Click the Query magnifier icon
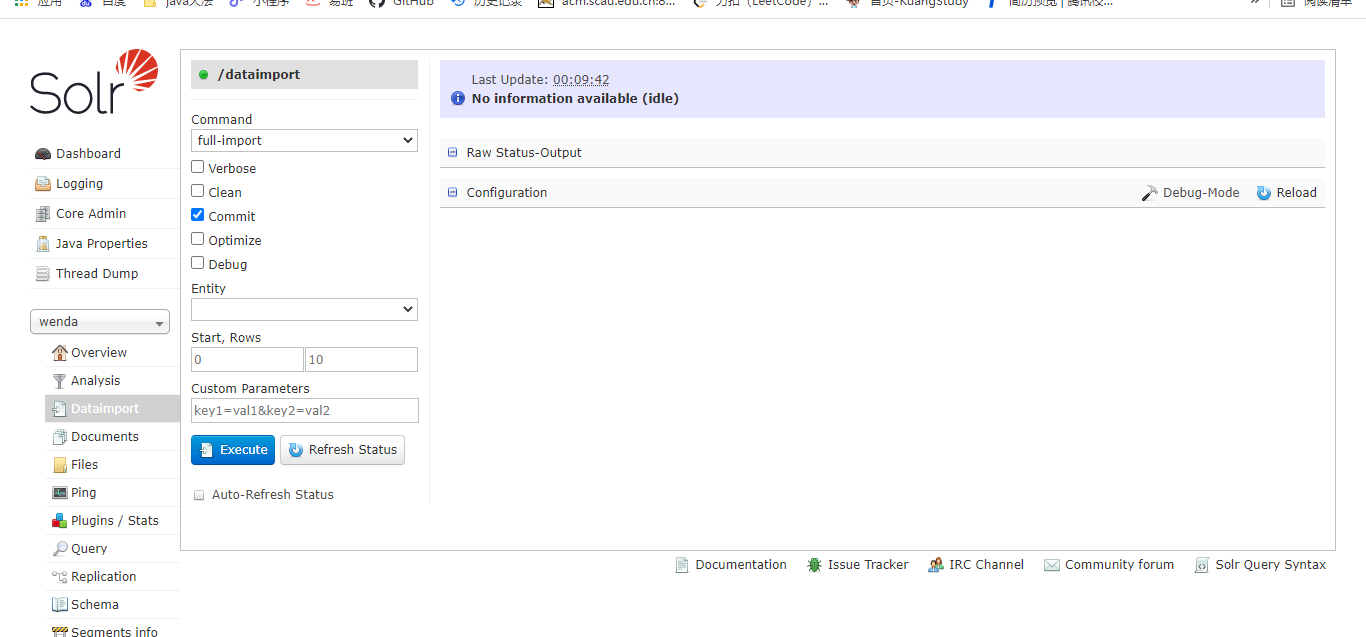This screenshot has height=637, width=1366. click(x=60, y=549)
